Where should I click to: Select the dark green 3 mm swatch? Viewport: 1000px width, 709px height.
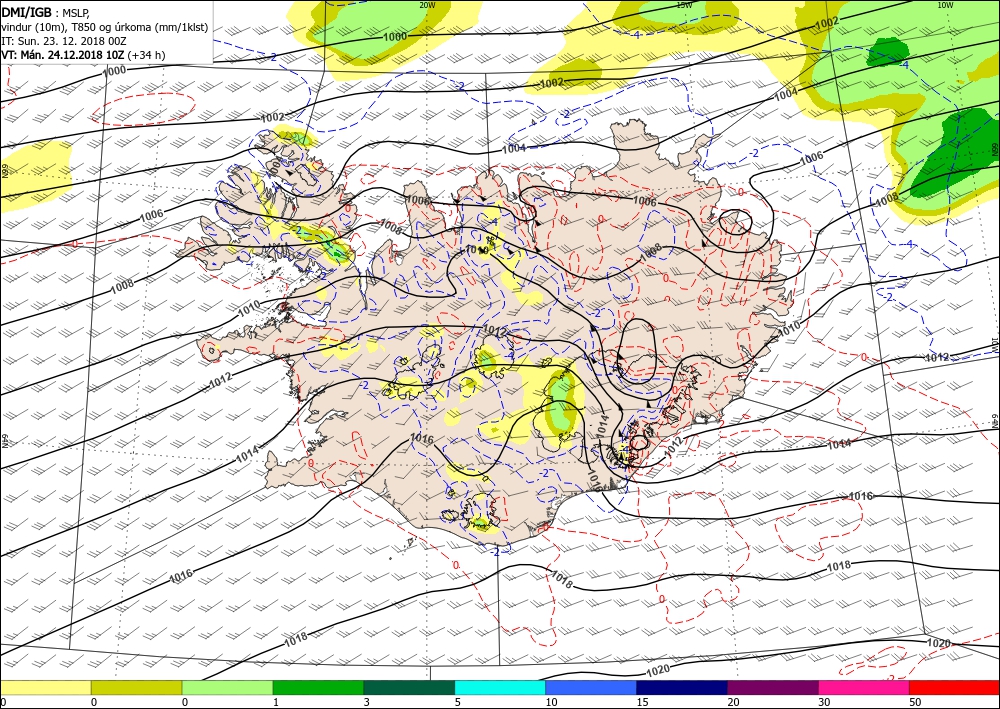409,687
